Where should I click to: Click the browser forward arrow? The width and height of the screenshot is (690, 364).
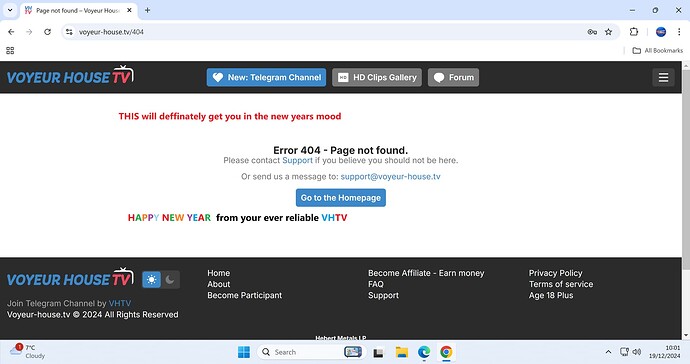click(x=29, y=32)
